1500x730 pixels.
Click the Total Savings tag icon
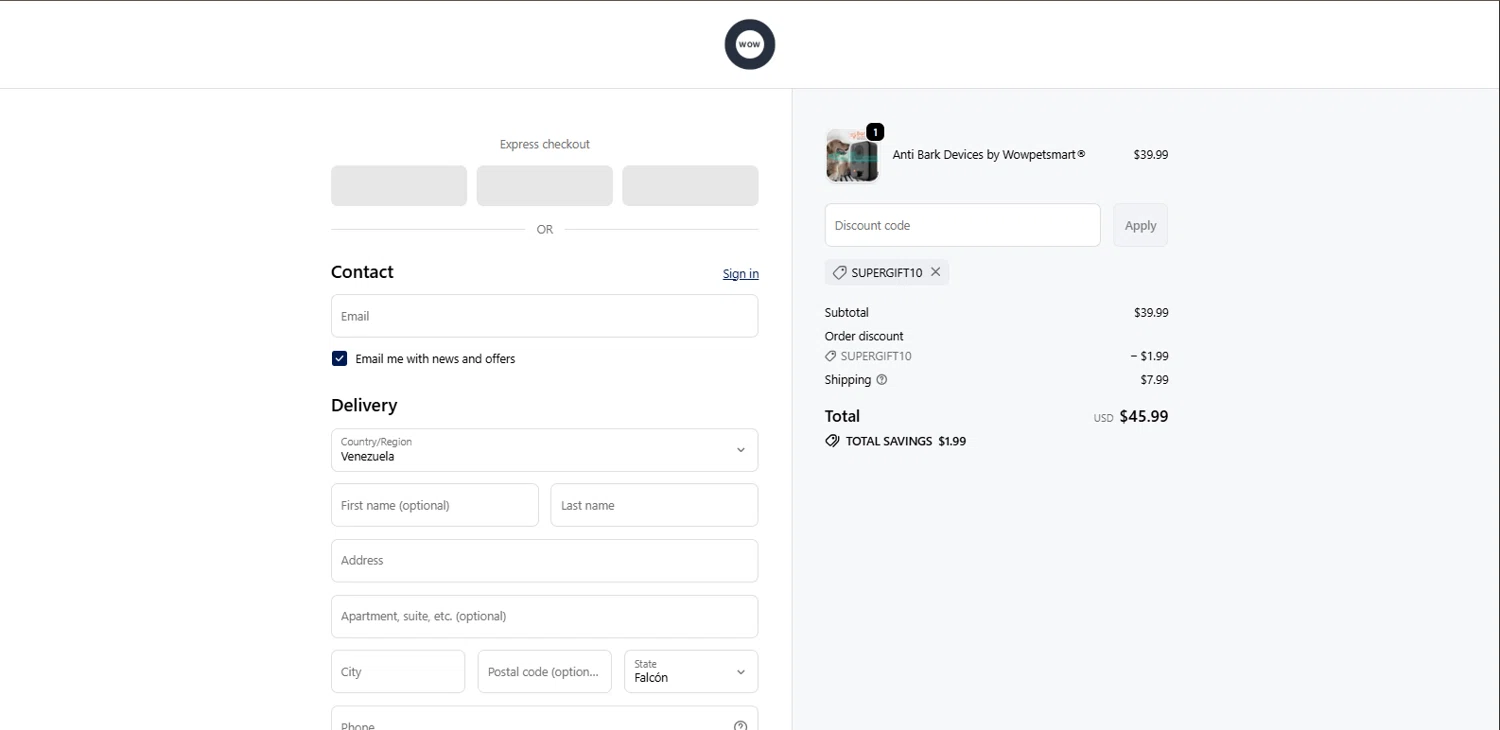[832, 441]
